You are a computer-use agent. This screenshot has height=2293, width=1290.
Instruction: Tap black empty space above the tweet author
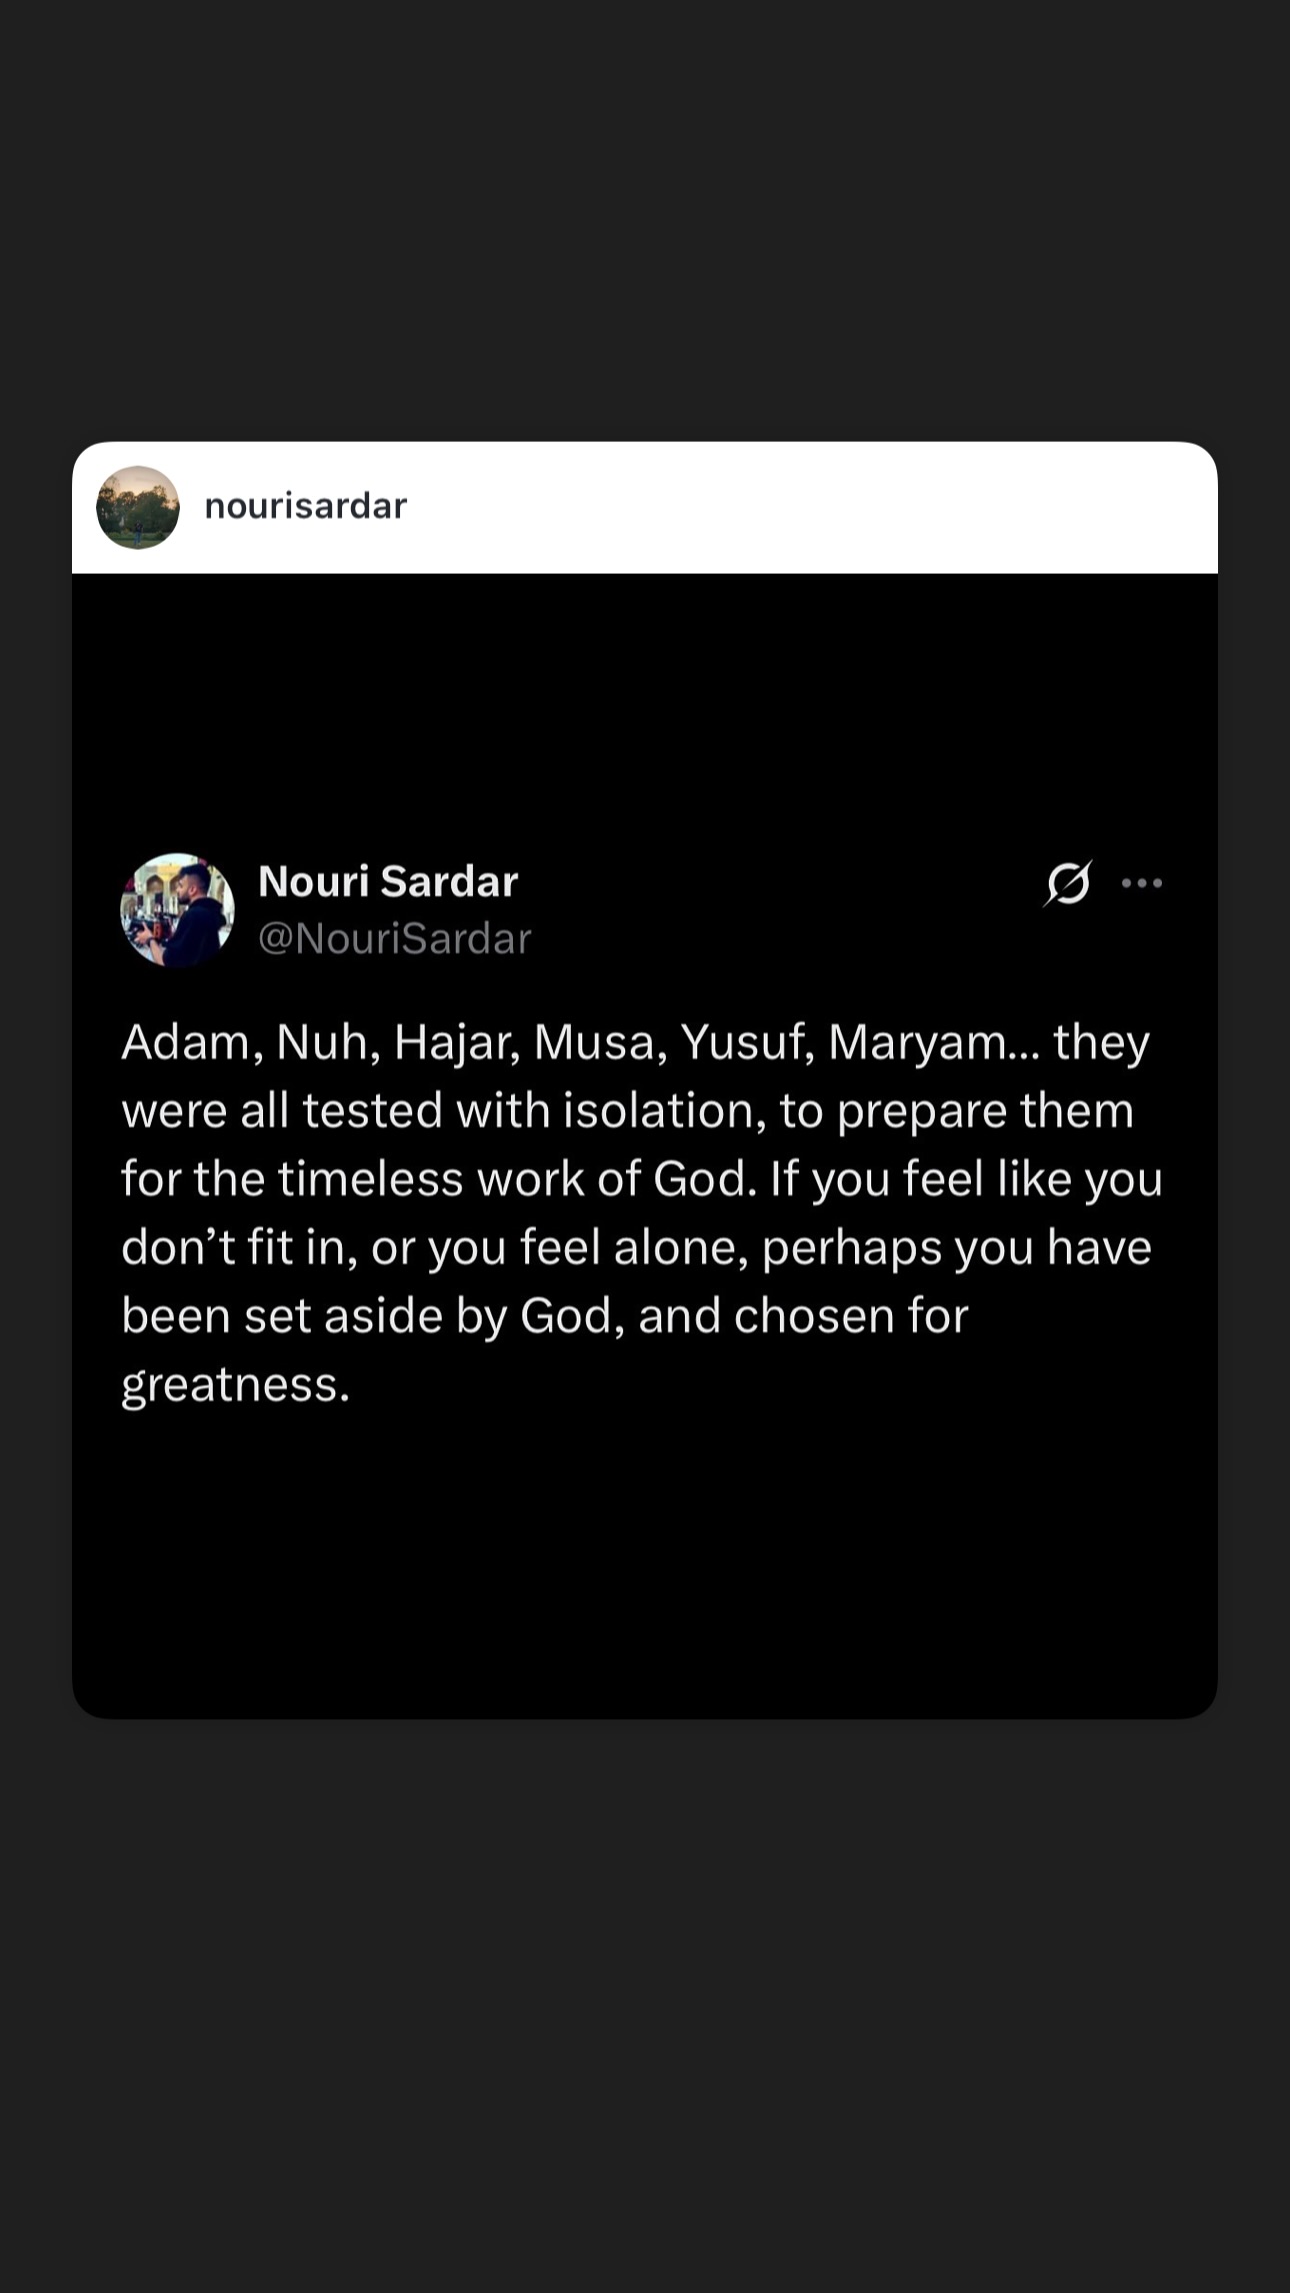pyautogui.click(x=645, y=710)
